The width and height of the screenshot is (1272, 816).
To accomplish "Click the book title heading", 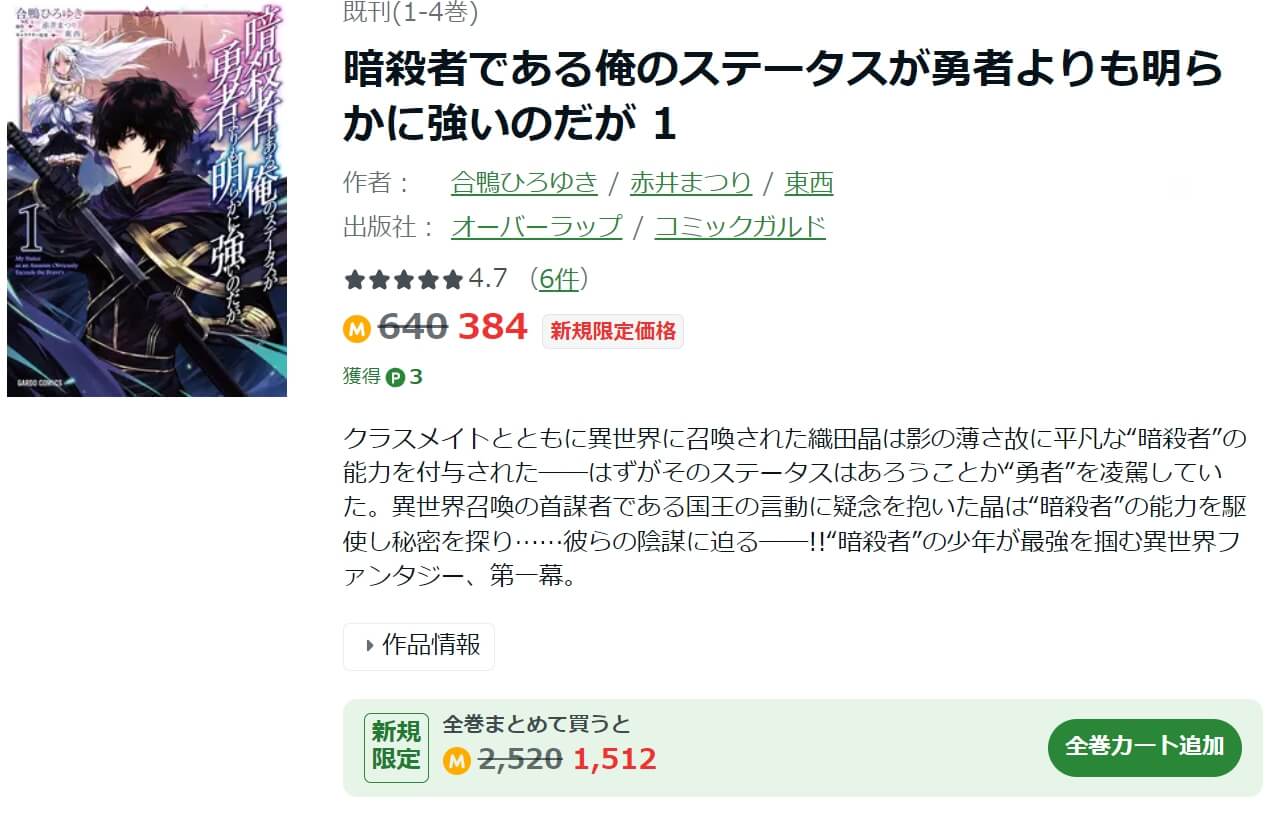I will point(783,96).
